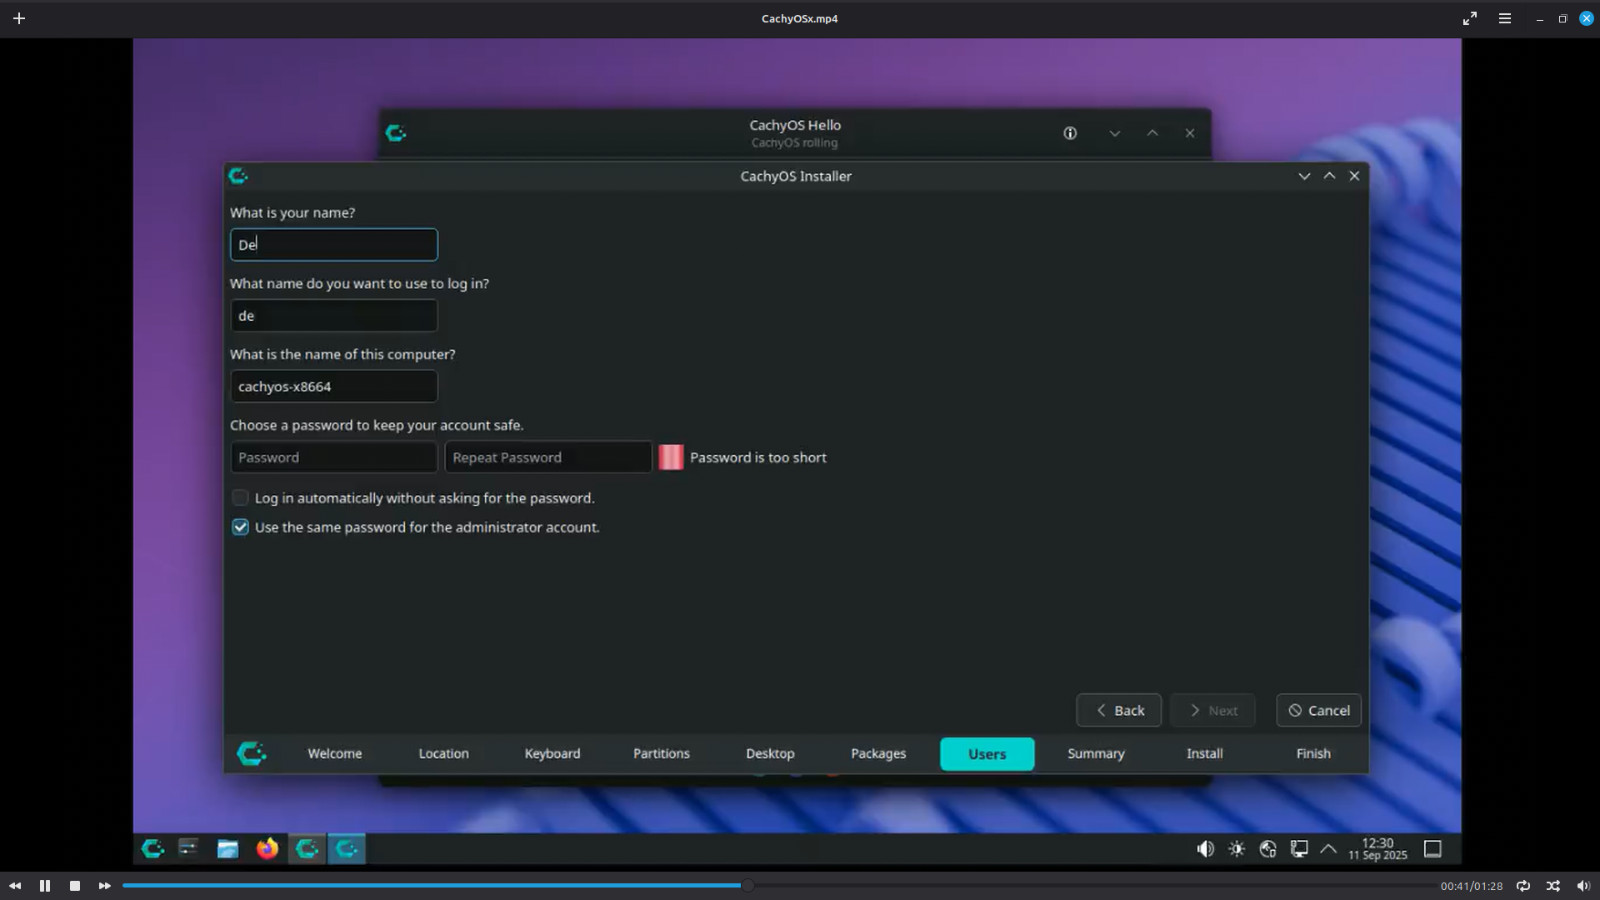
Task: Select the Packages step
Action: coord(879,754)
